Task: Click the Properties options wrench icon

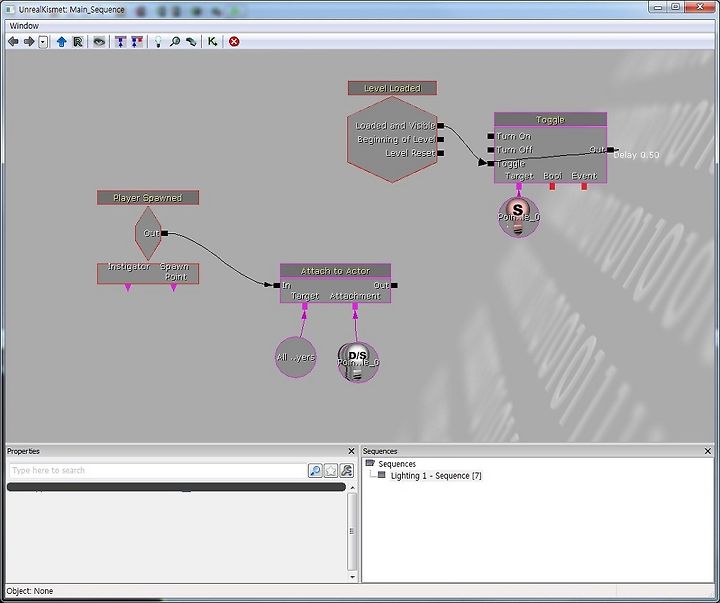Action: tap(347, 470)
